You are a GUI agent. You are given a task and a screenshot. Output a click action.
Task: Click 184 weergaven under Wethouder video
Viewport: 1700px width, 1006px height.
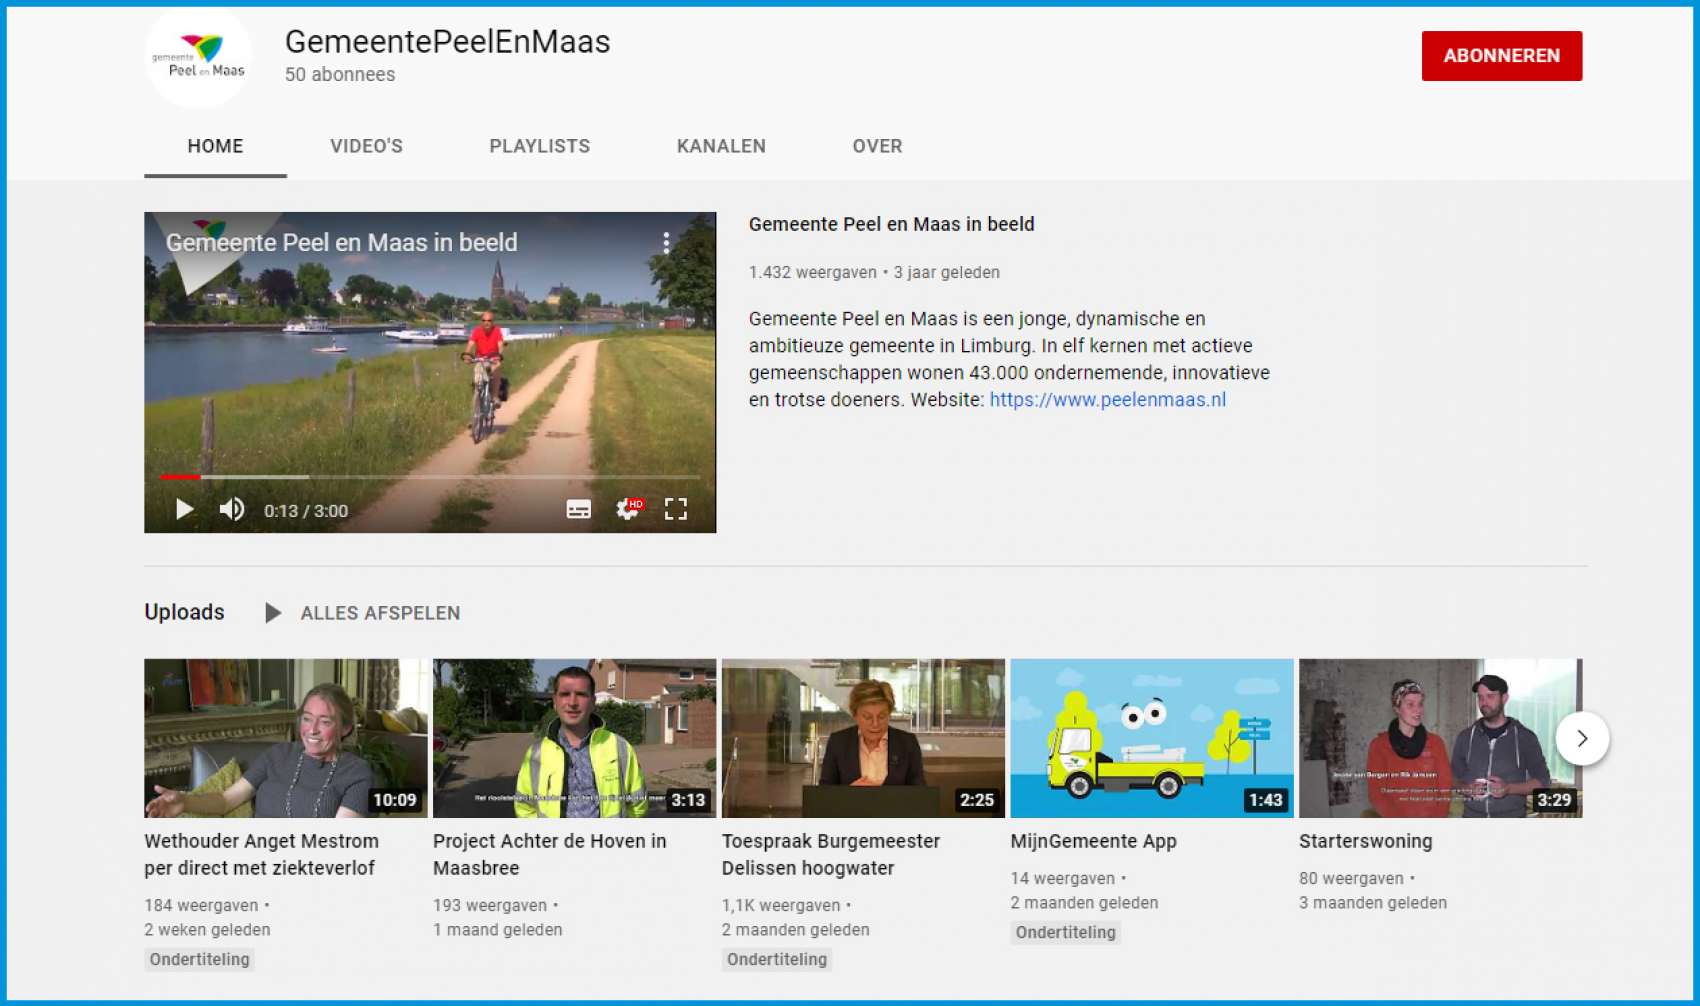coord(201,905)
